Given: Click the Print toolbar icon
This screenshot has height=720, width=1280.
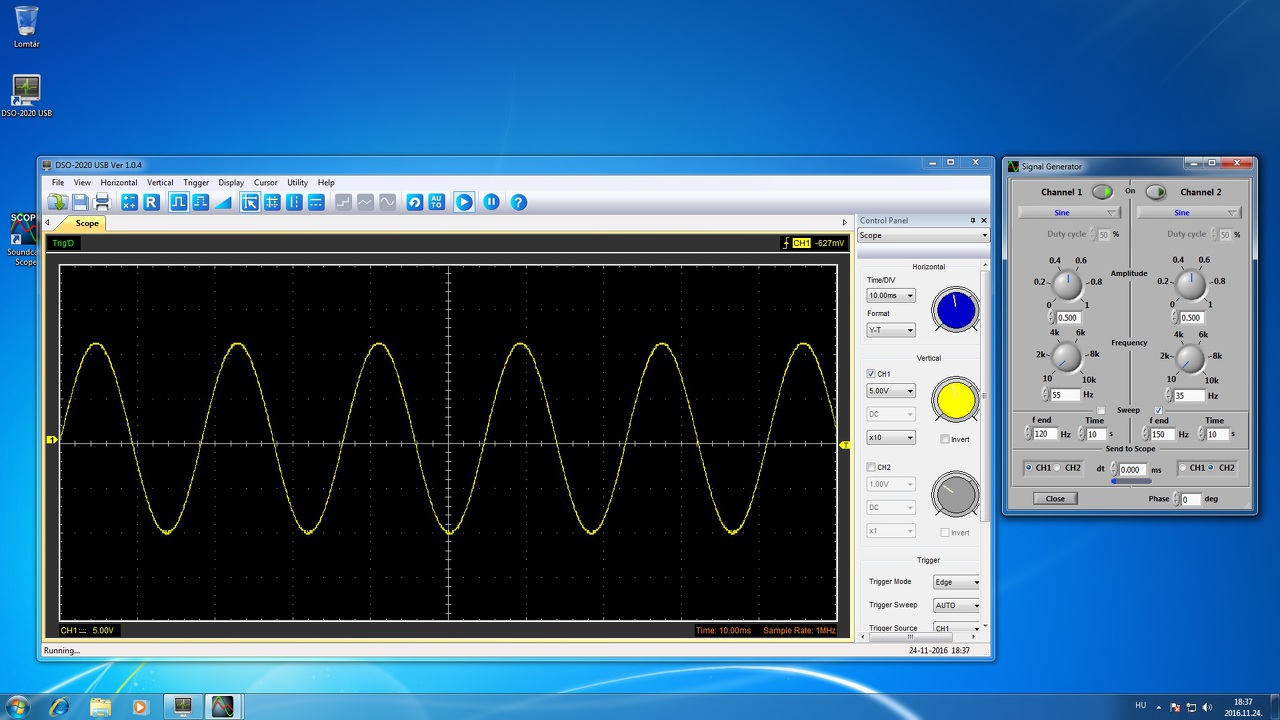Looking at the screenshot, I should pos(102,202).
